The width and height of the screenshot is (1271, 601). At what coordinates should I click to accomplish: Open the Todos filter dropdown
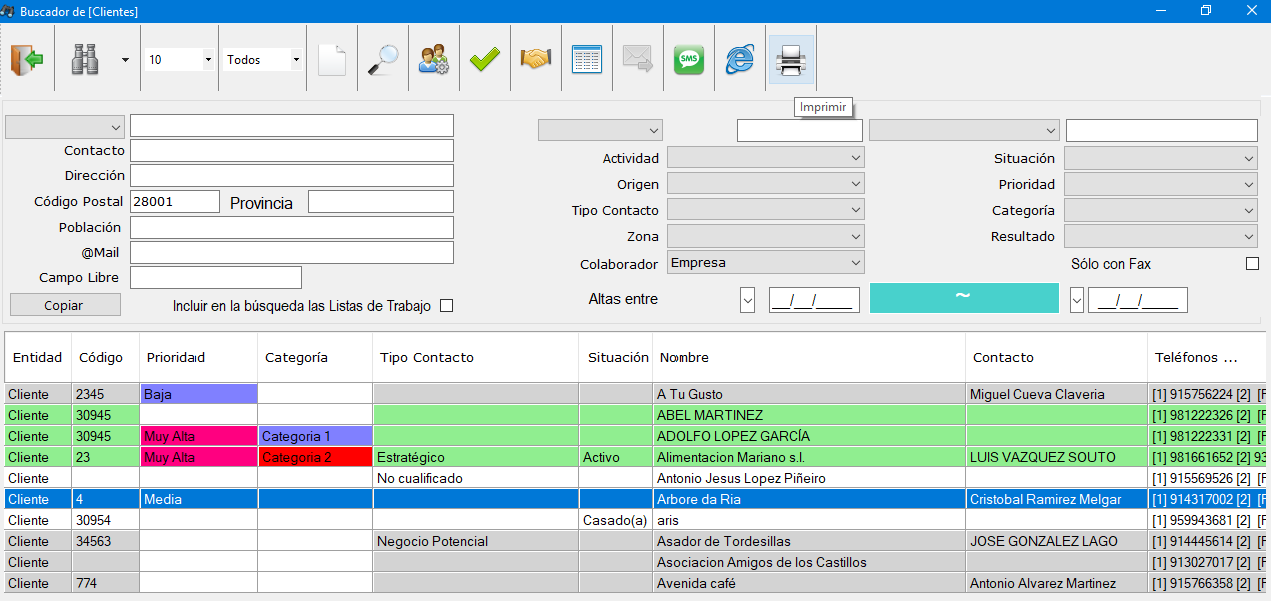(x=295, y=60)
